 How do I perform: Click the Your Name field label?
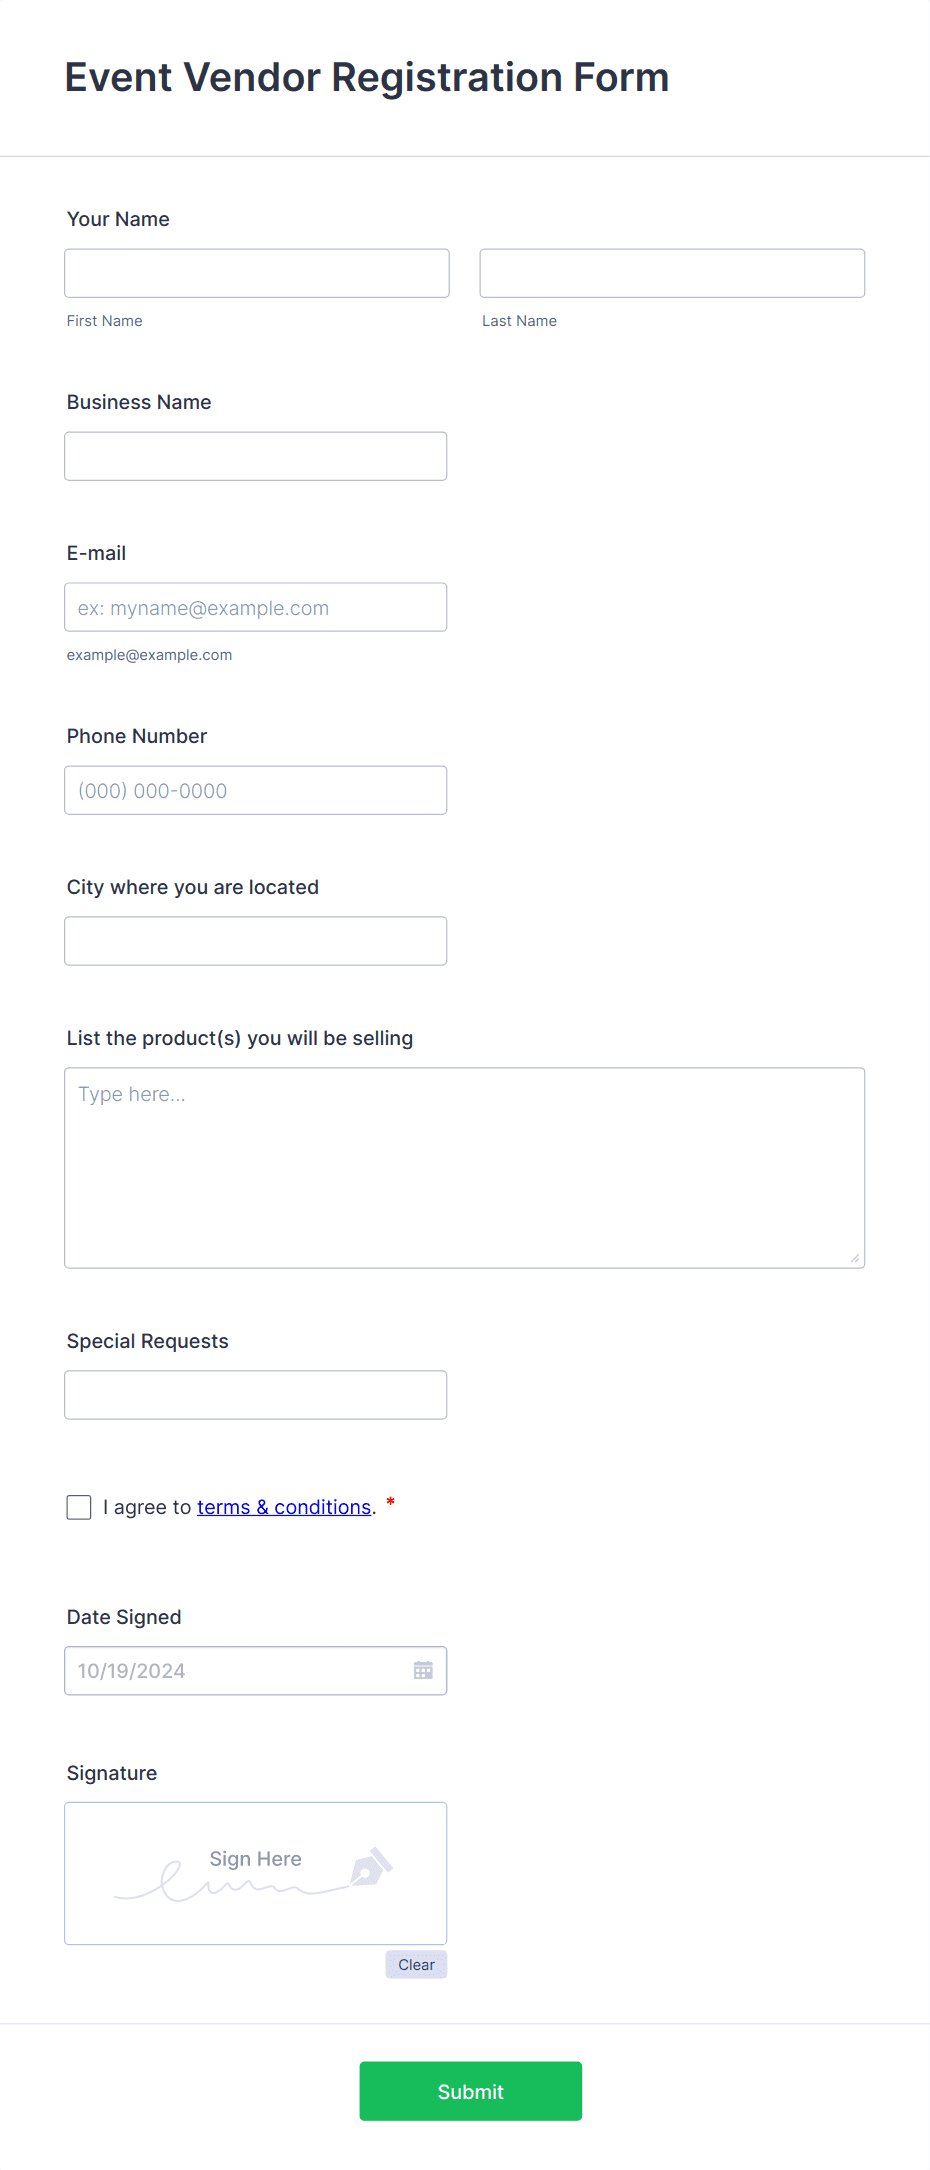(x=118, y=219)
